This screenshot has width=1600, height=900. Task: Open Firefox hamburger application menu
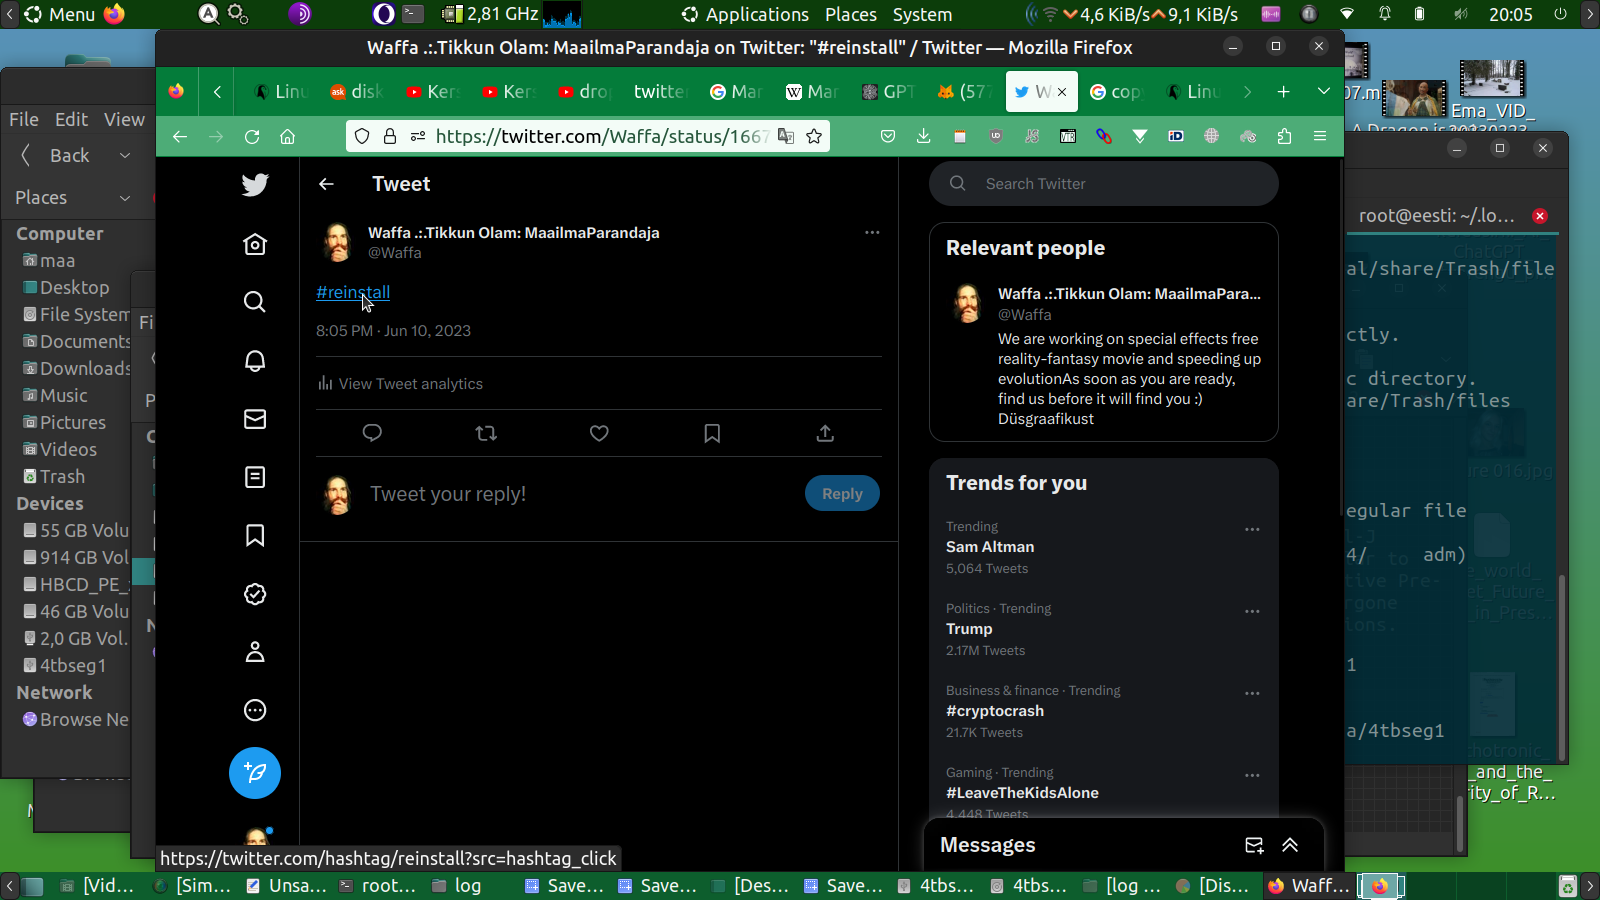(x=1320, y=136)
